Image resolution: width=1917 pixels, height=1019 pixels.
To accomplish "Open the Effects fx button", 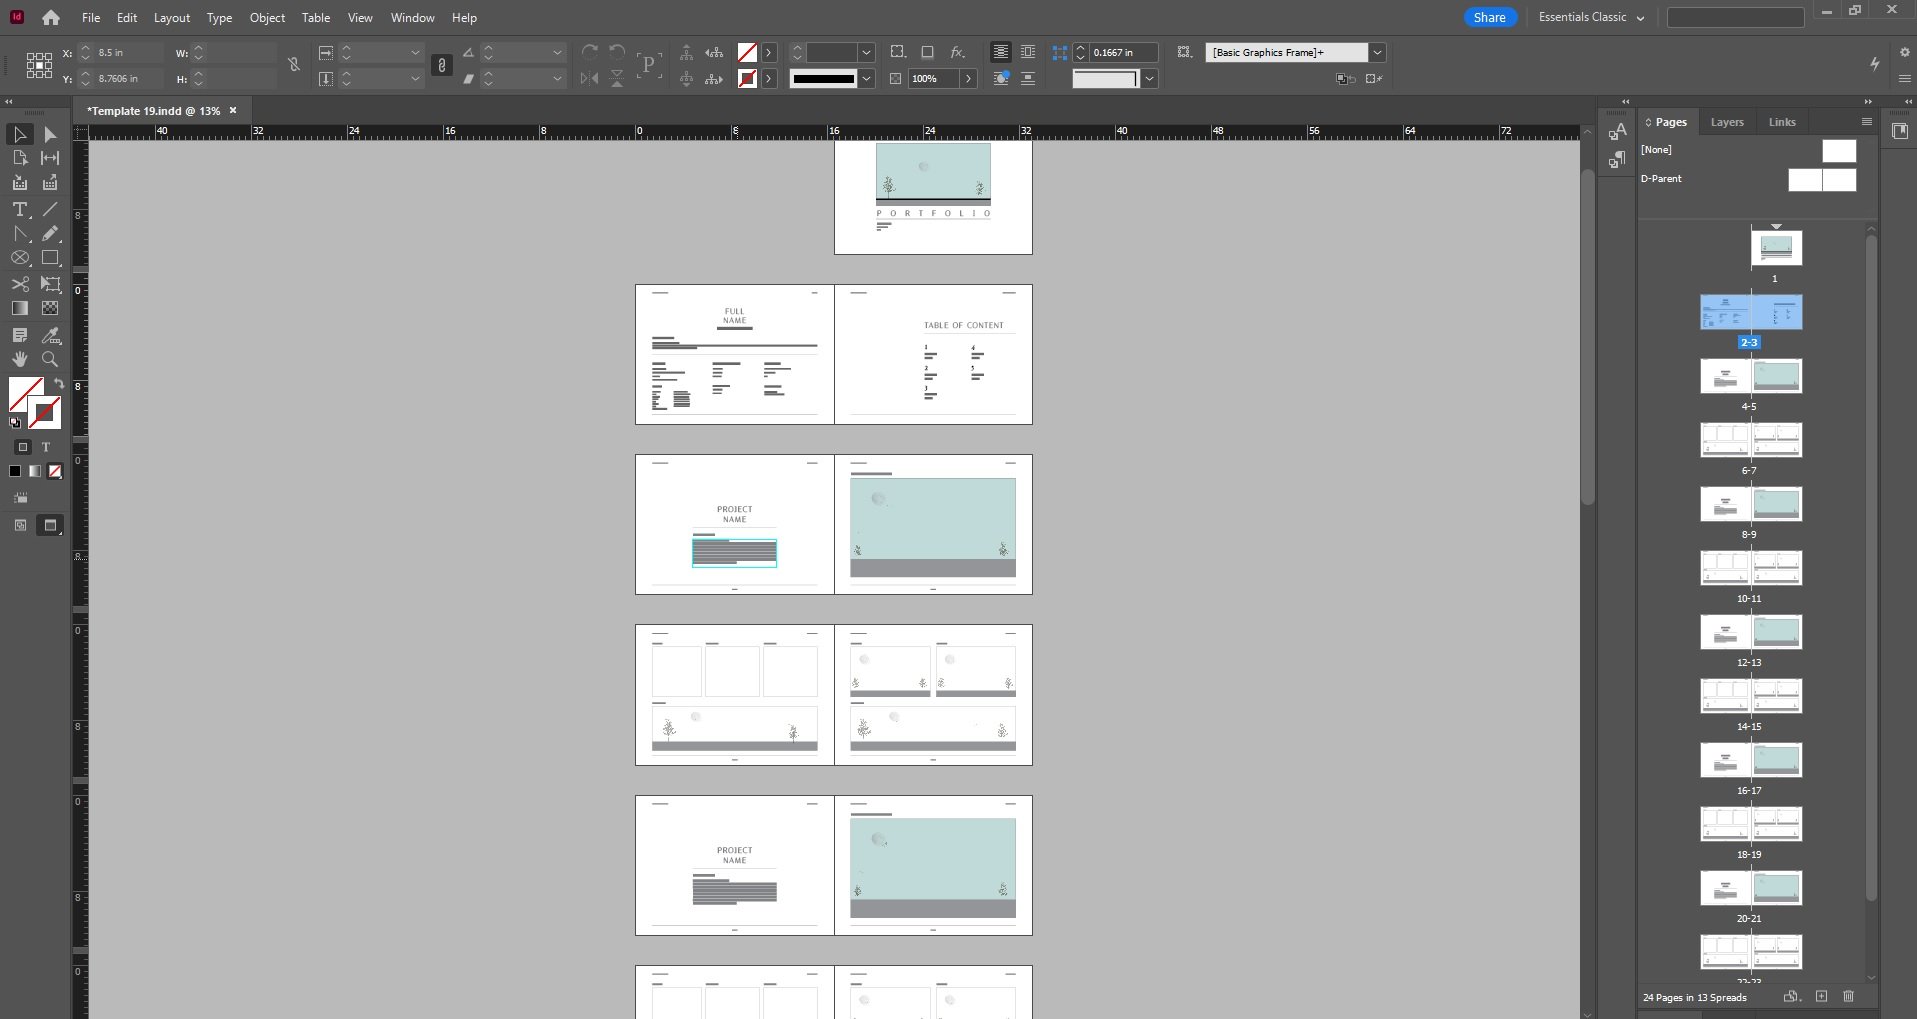I will coord(957,52).
